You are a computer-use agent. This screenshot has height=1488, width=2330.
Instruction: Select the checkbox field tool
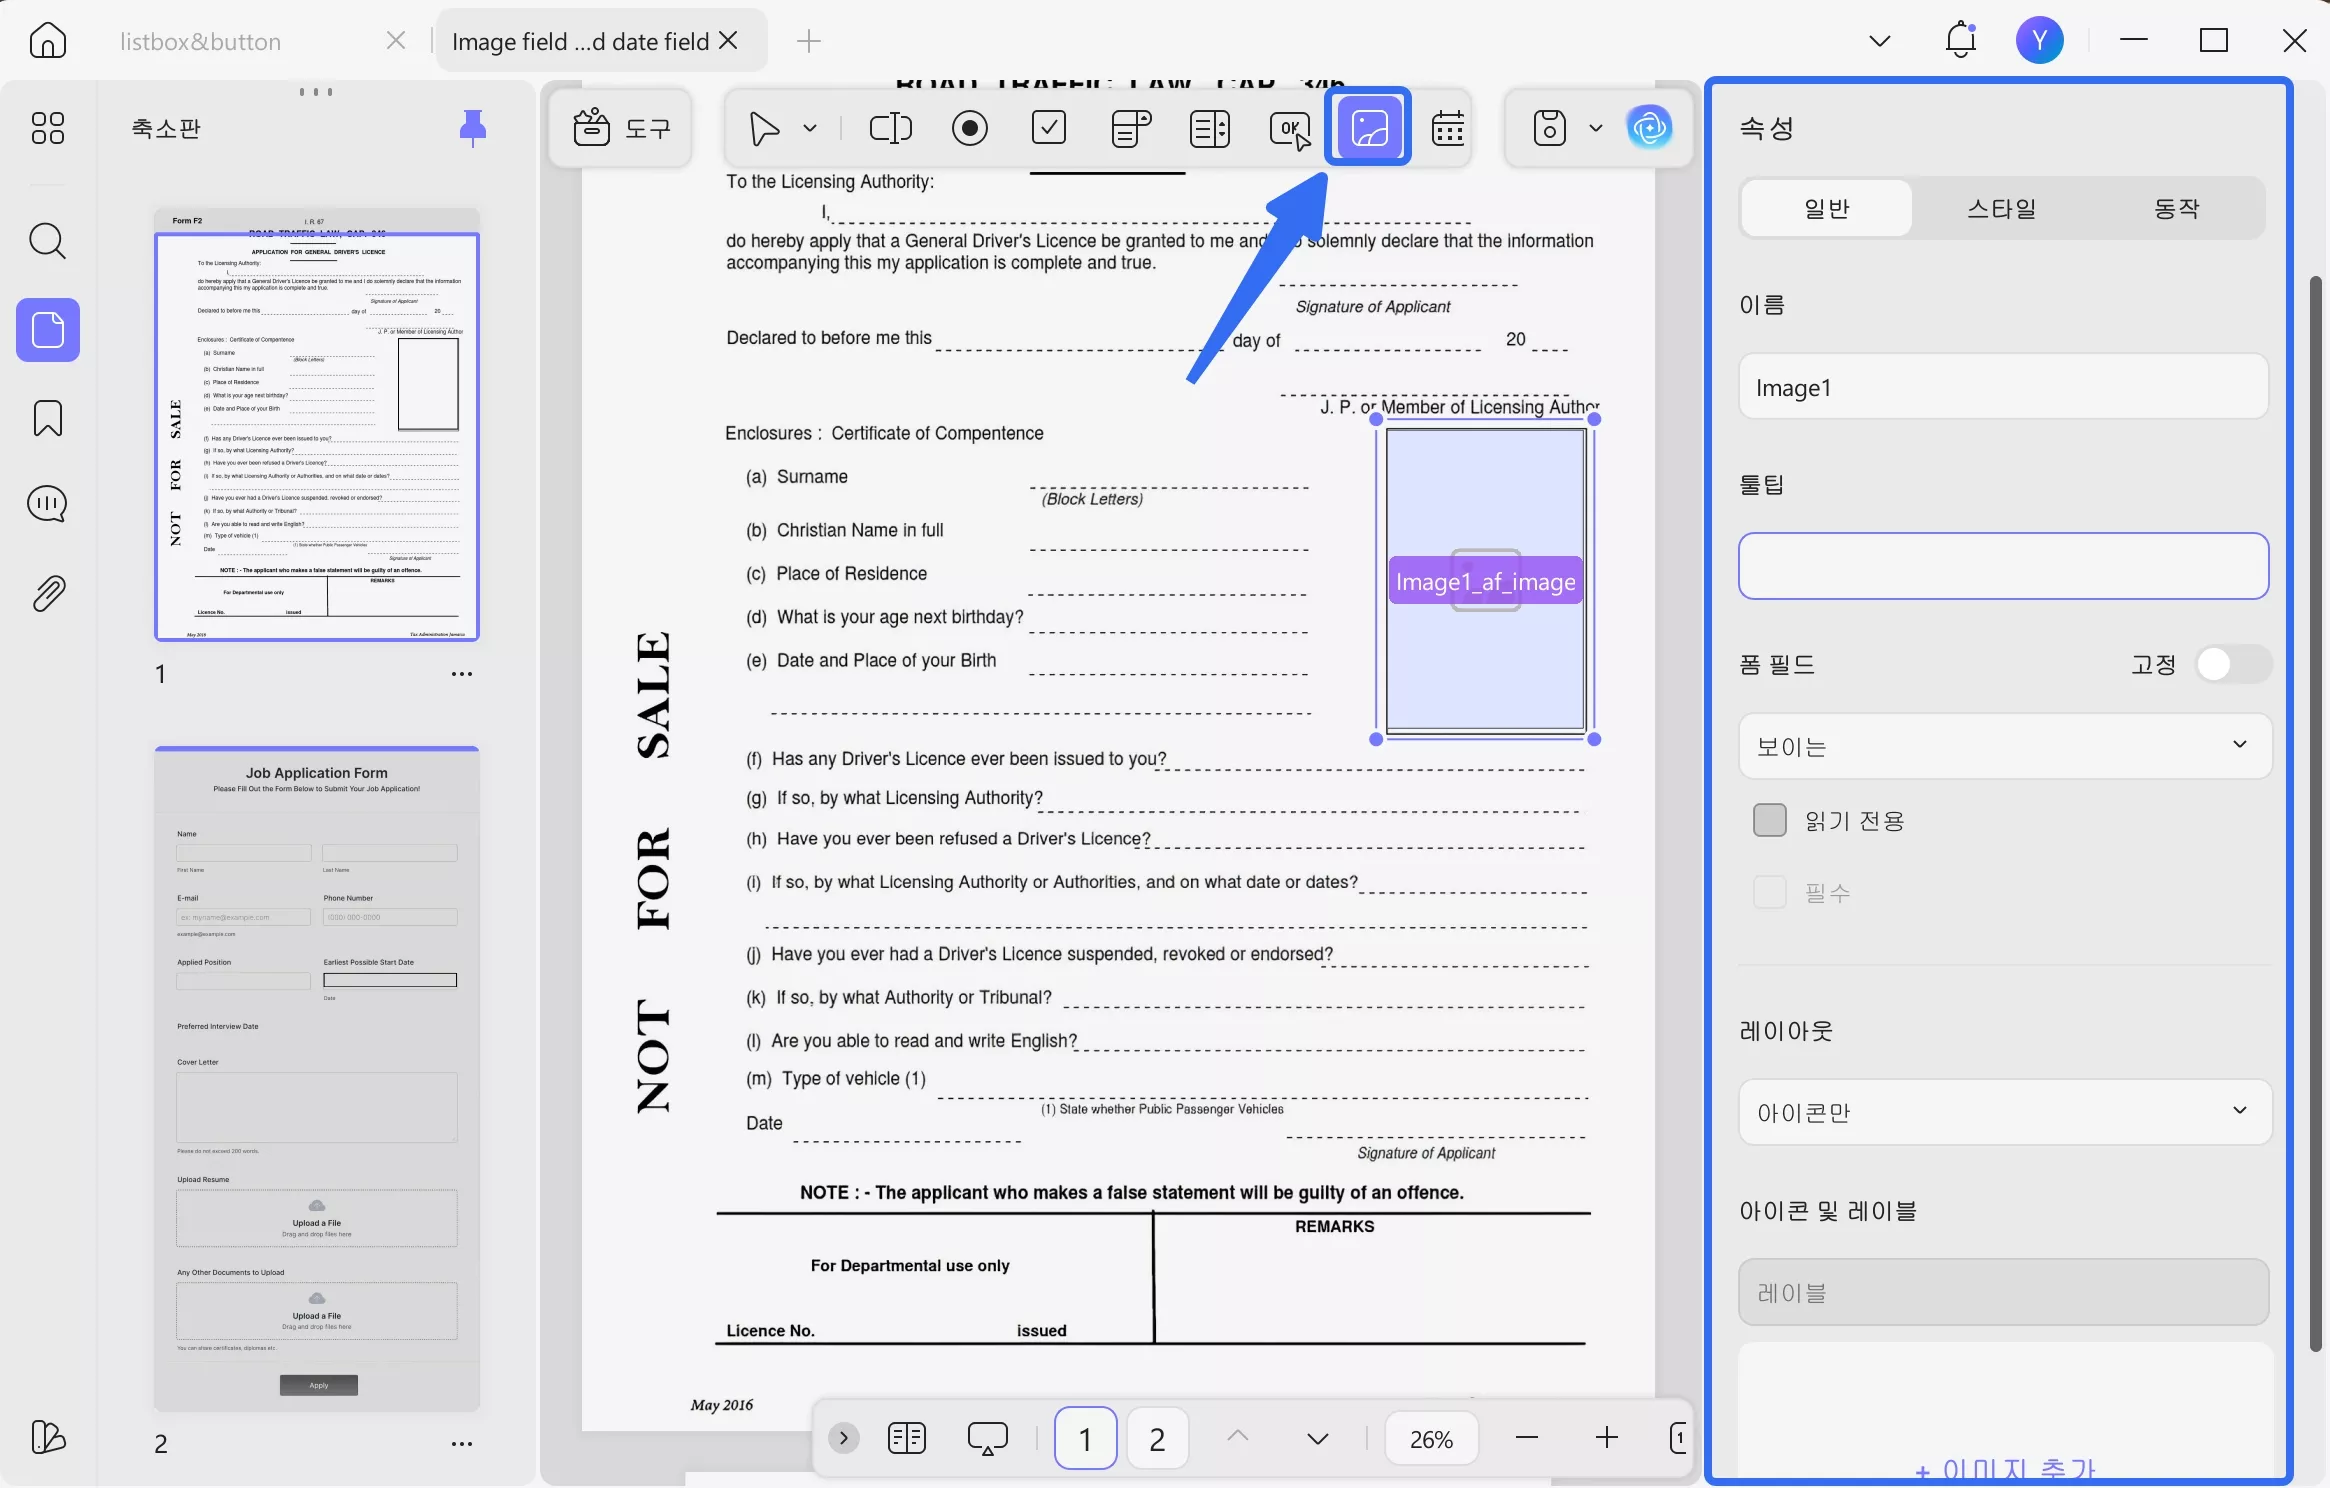[x=1049, y=128]
